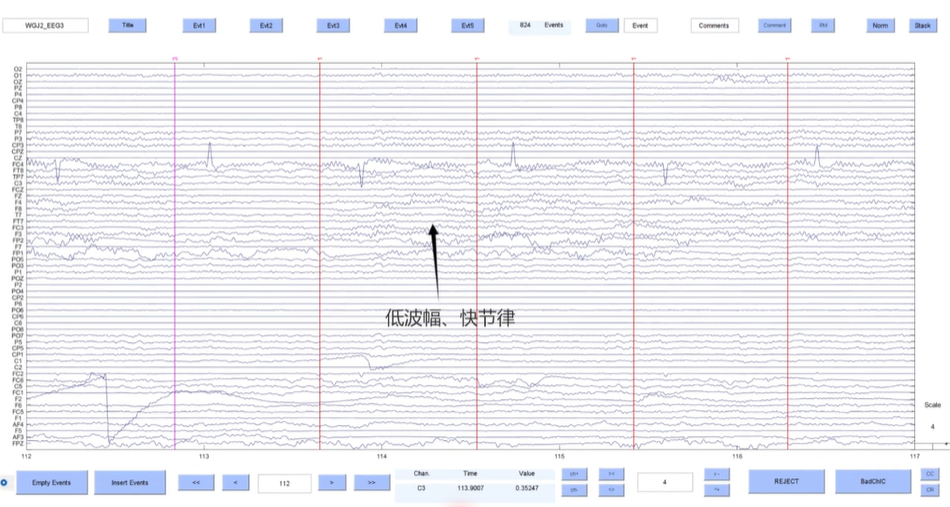
Task: Step back with the single < button
Action: pyautogui.click(x=235, y=483)
